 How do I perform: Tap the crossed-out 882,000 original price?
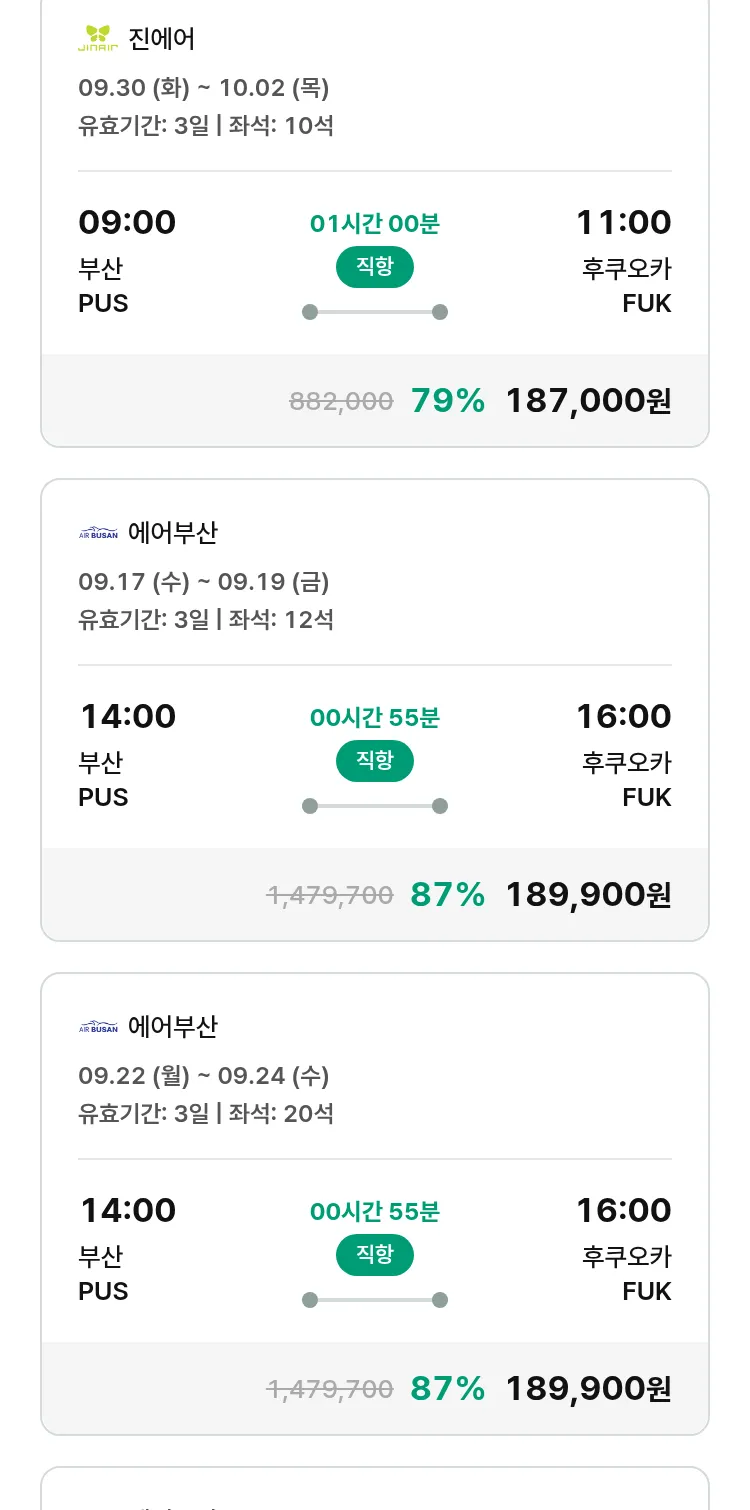341,401
